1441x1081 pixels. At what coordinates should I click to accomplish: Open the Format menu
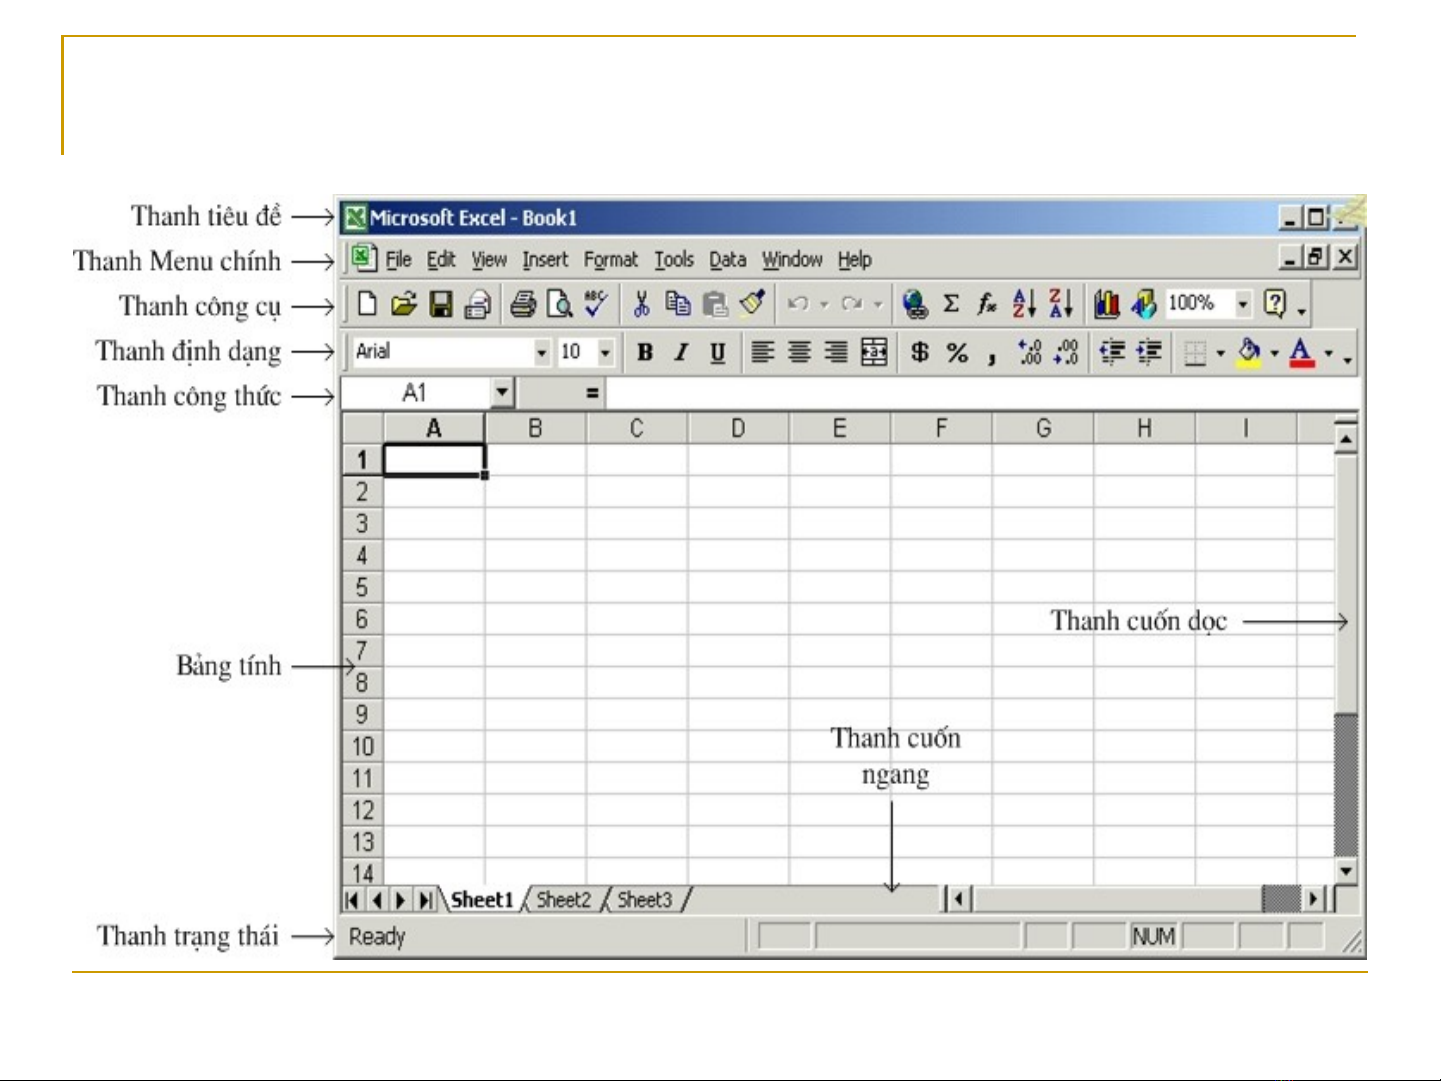(x=610, y=260)
